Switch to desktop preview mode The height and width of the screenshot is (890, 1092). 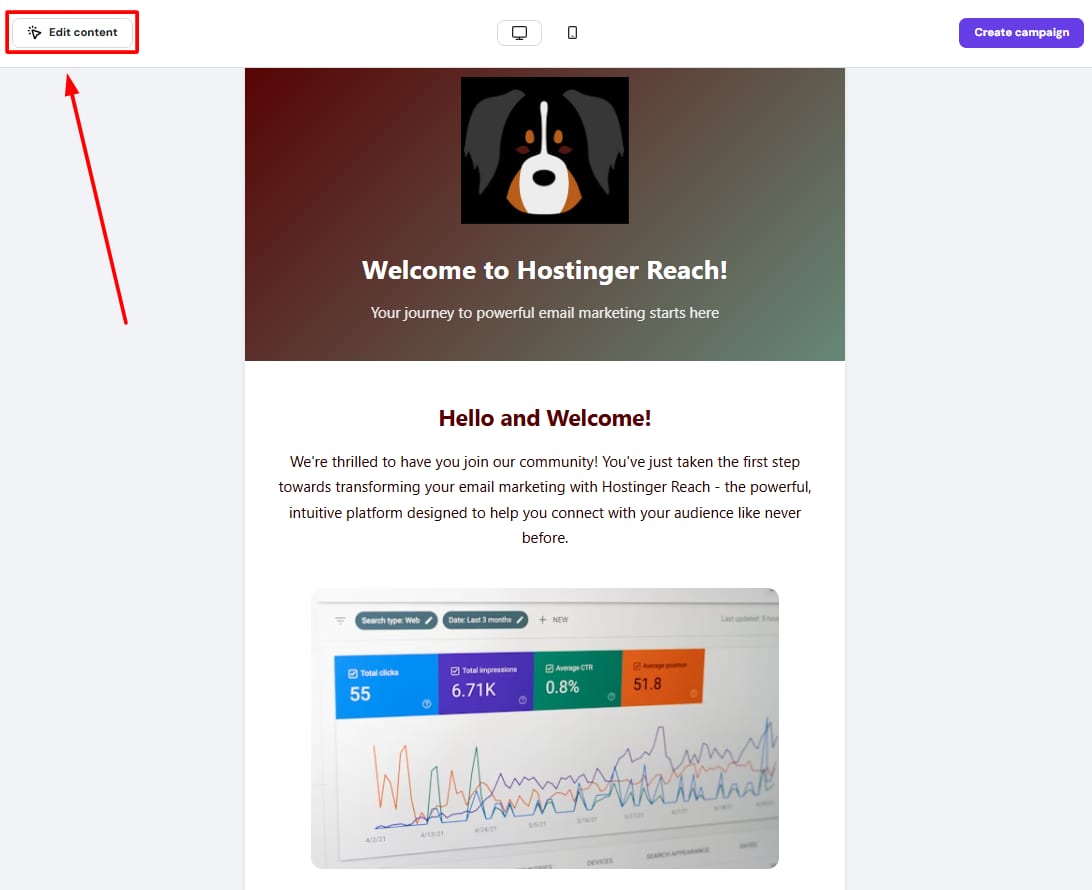pyautogui.click(x=519, y=33)
